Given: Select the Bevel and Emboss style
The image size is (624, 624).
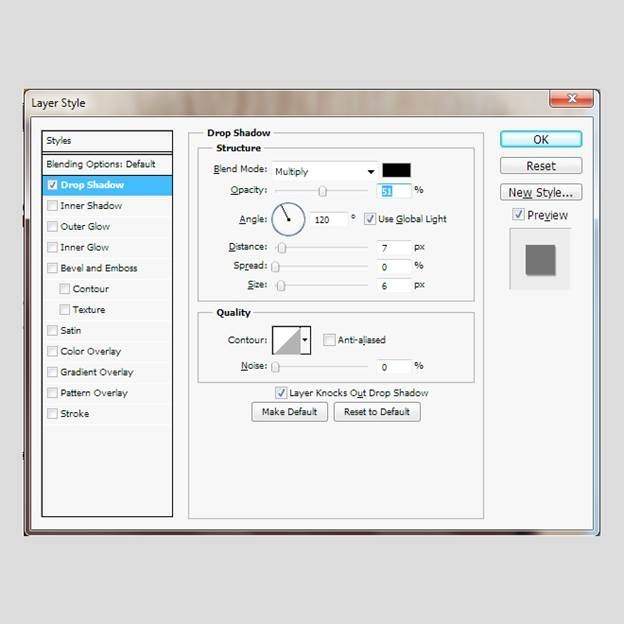Looking at the screenshot, I should pyautogui.click(x=98, y=268).
